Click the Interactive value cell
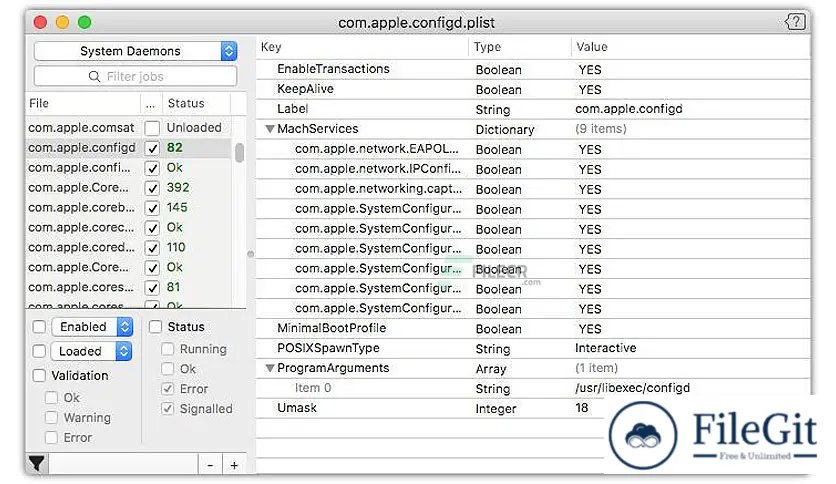Screen dimensions: 836x484 tap(606, 349)
